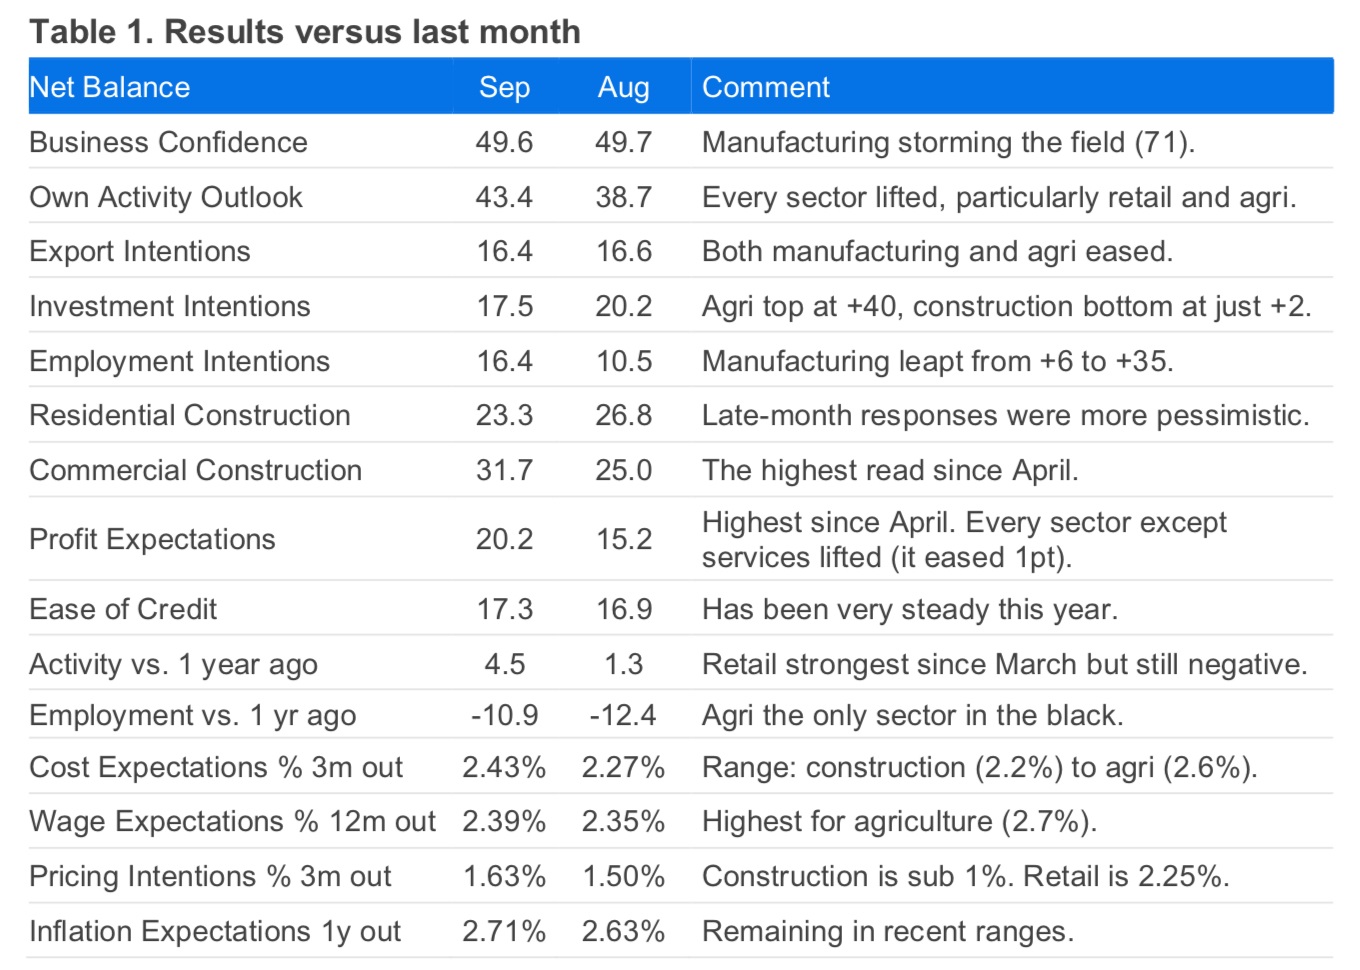Screen dimensions: 1360x970
Task: Select the "Employment Intentions" row label
Action: point(179,361)
